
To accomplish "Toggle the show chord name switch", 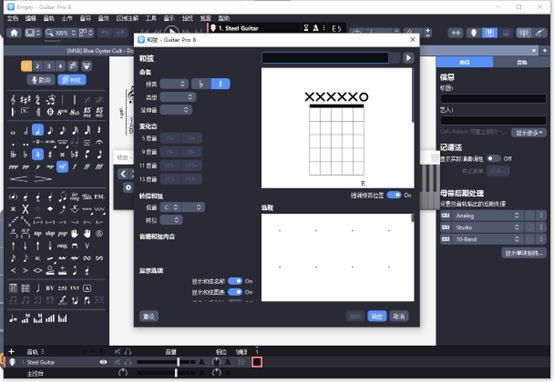I will coord(235,281).
